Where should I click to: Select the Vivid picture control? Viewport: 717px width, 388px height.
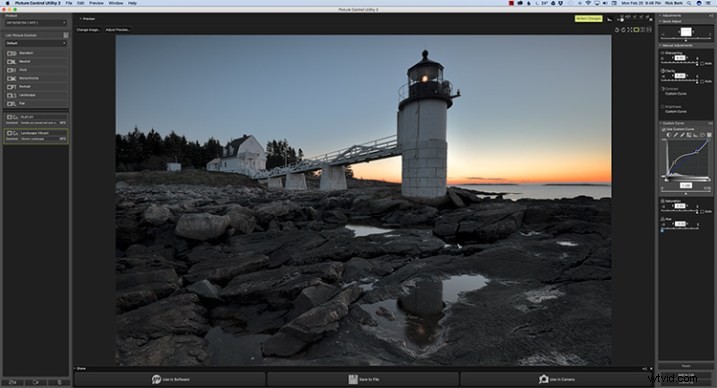(x=36, y=70)
